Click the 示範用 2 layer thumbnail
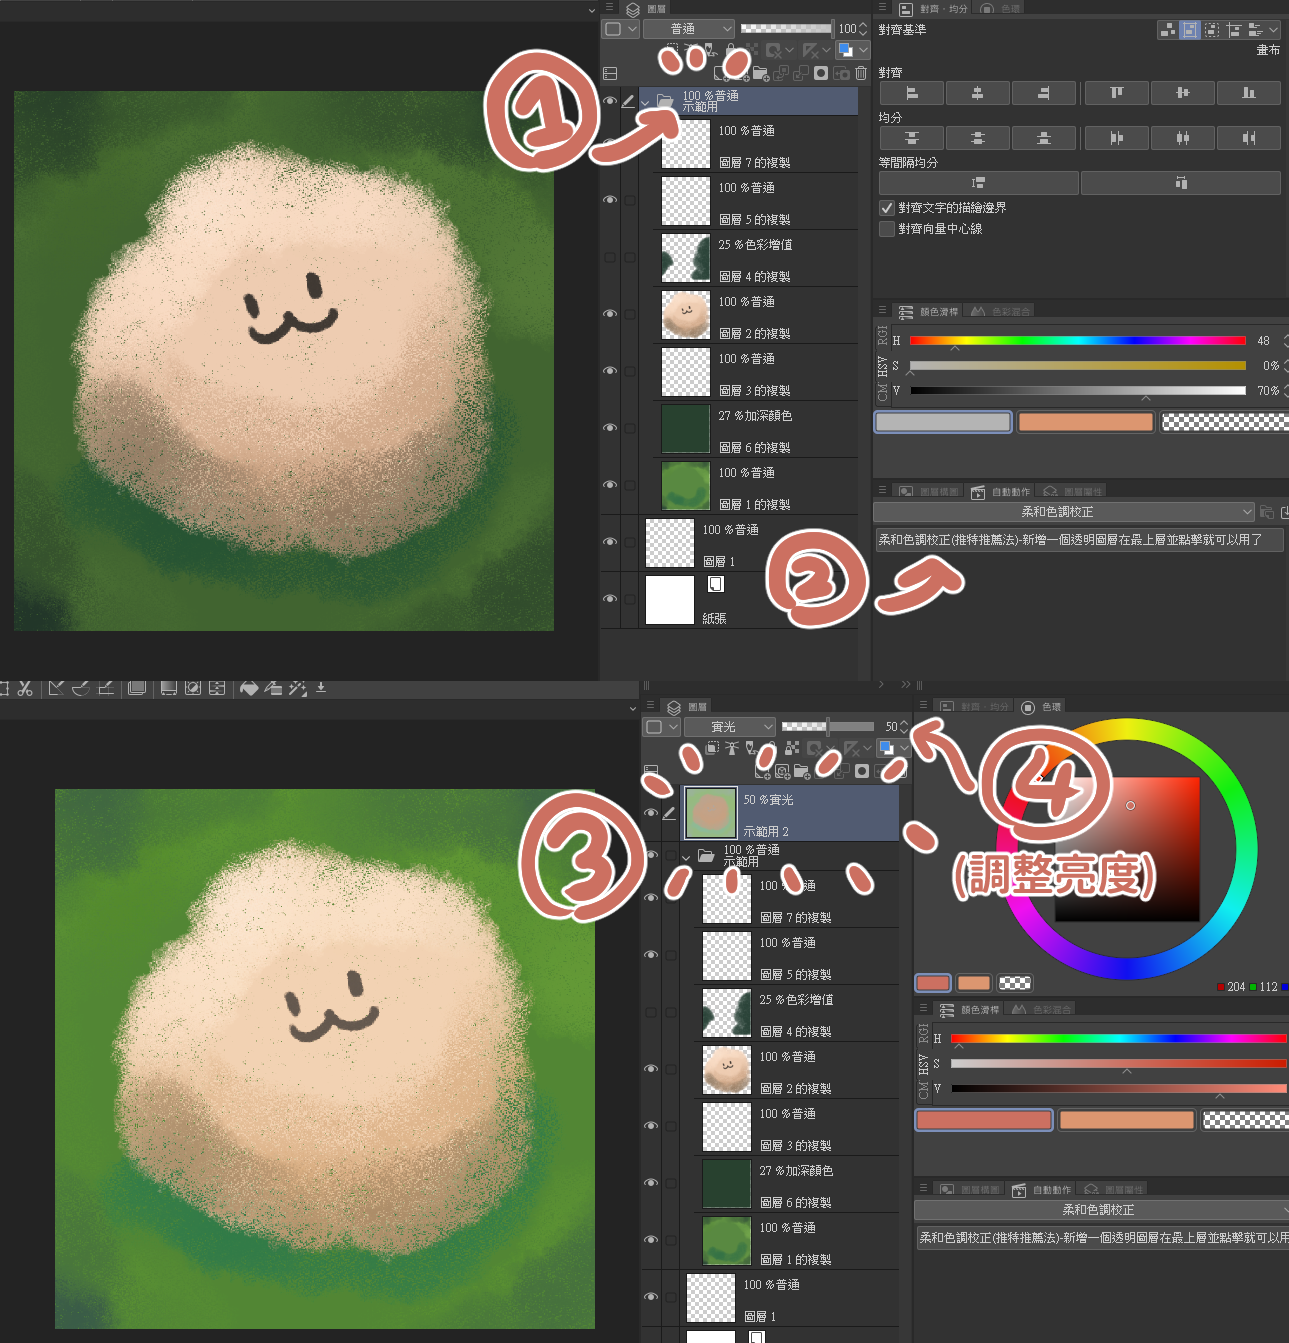Image resolution: width=1289 pixels, height=1343 pixels. 710,812
